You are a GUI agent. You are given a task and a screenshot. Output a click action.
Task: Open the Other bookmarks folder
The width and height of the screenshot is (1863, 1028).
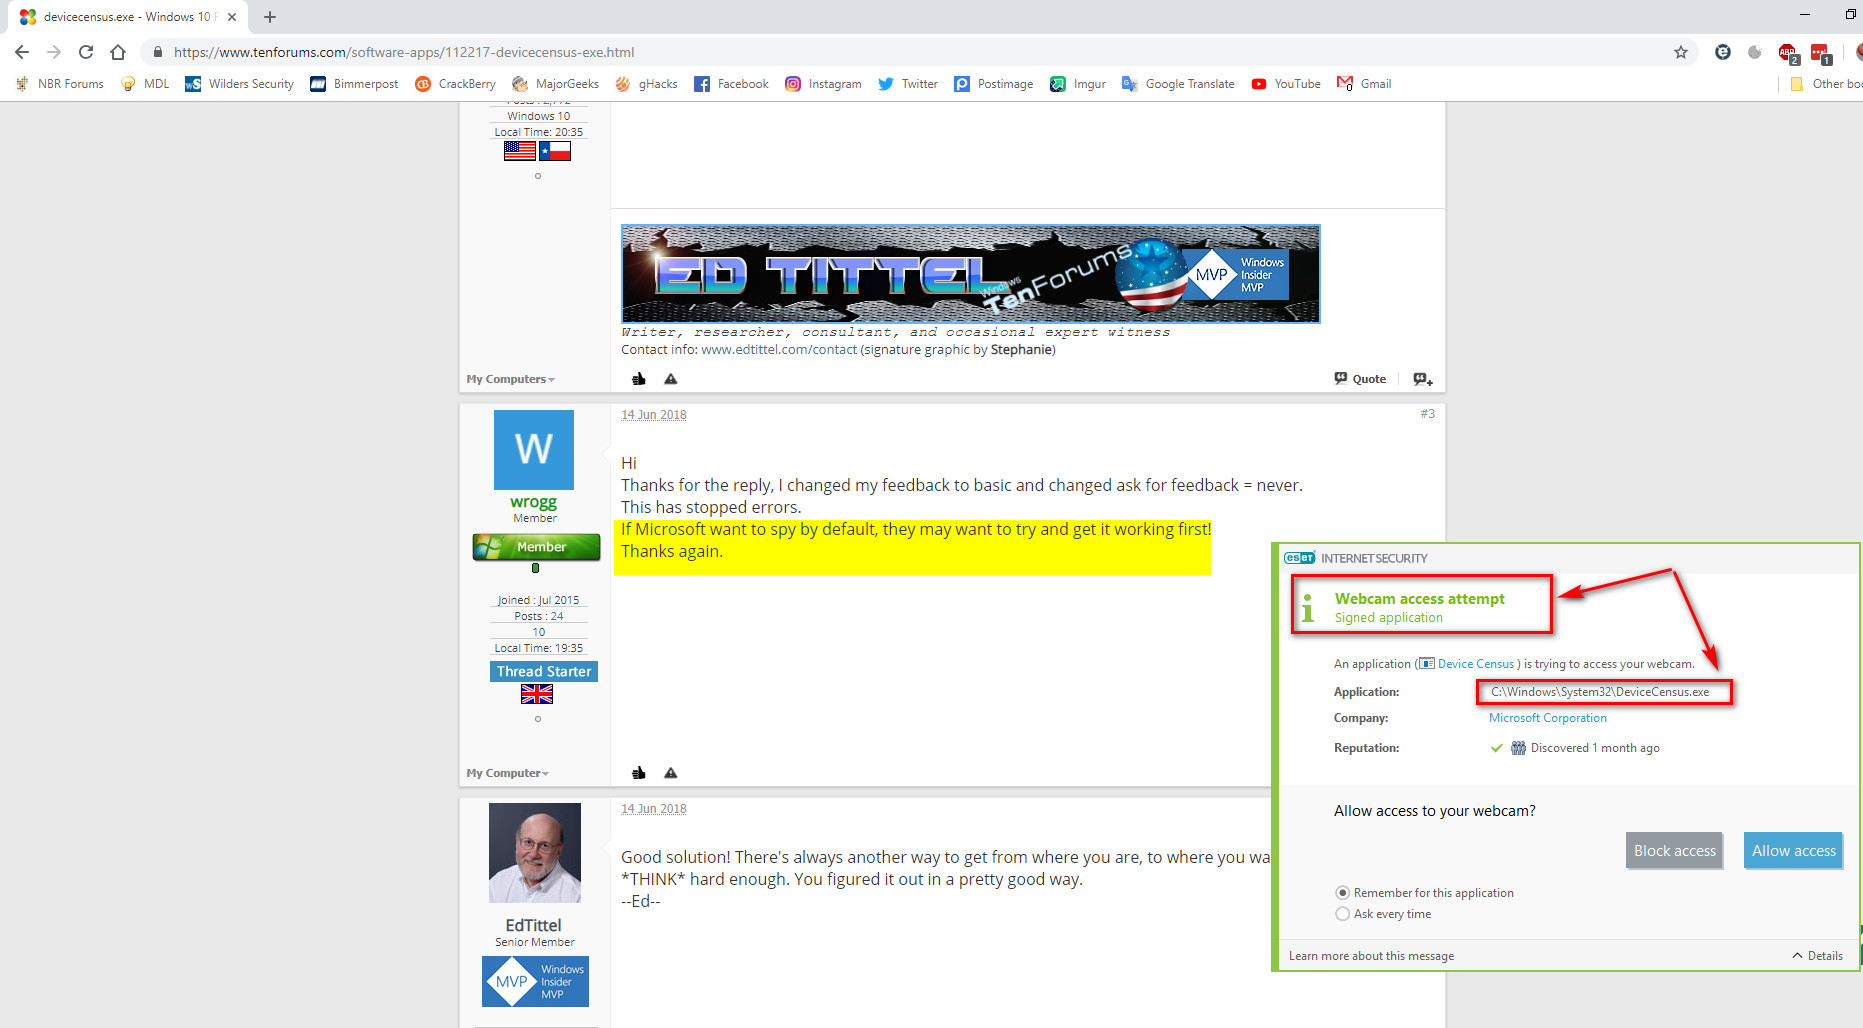[1826, 84]
